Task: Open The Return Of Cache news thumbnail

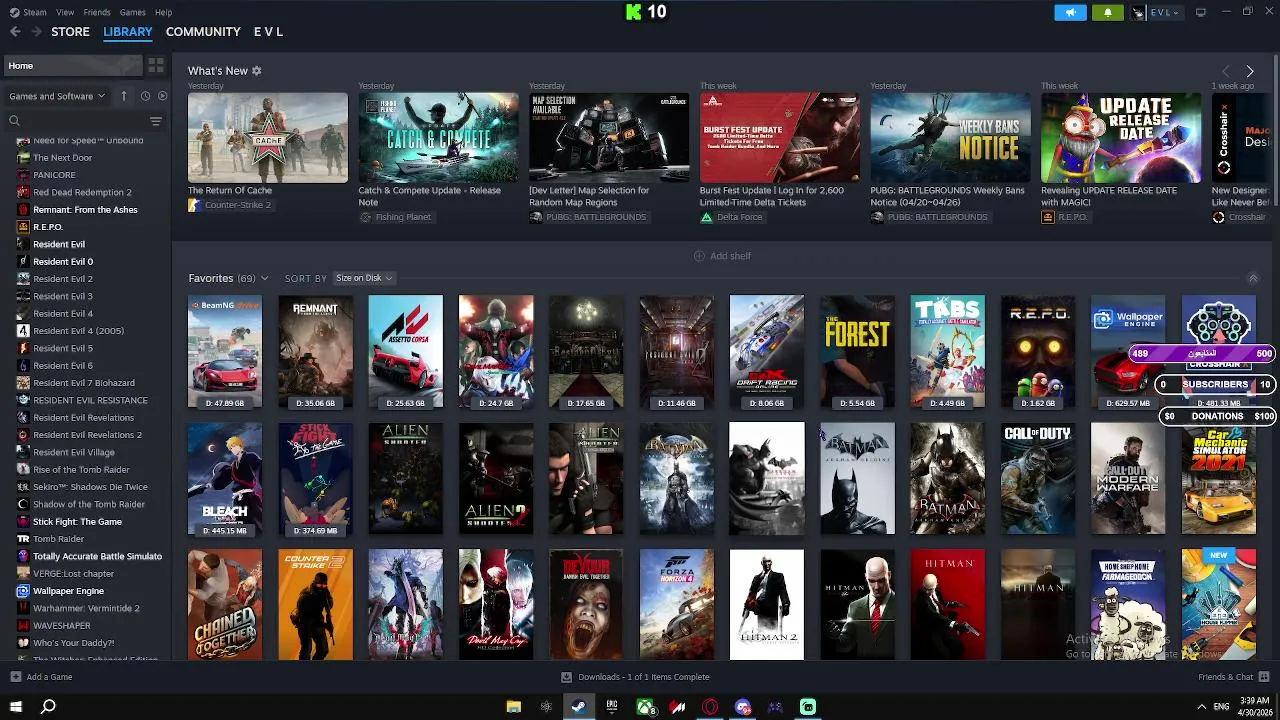Action: (x=268, y=138)
